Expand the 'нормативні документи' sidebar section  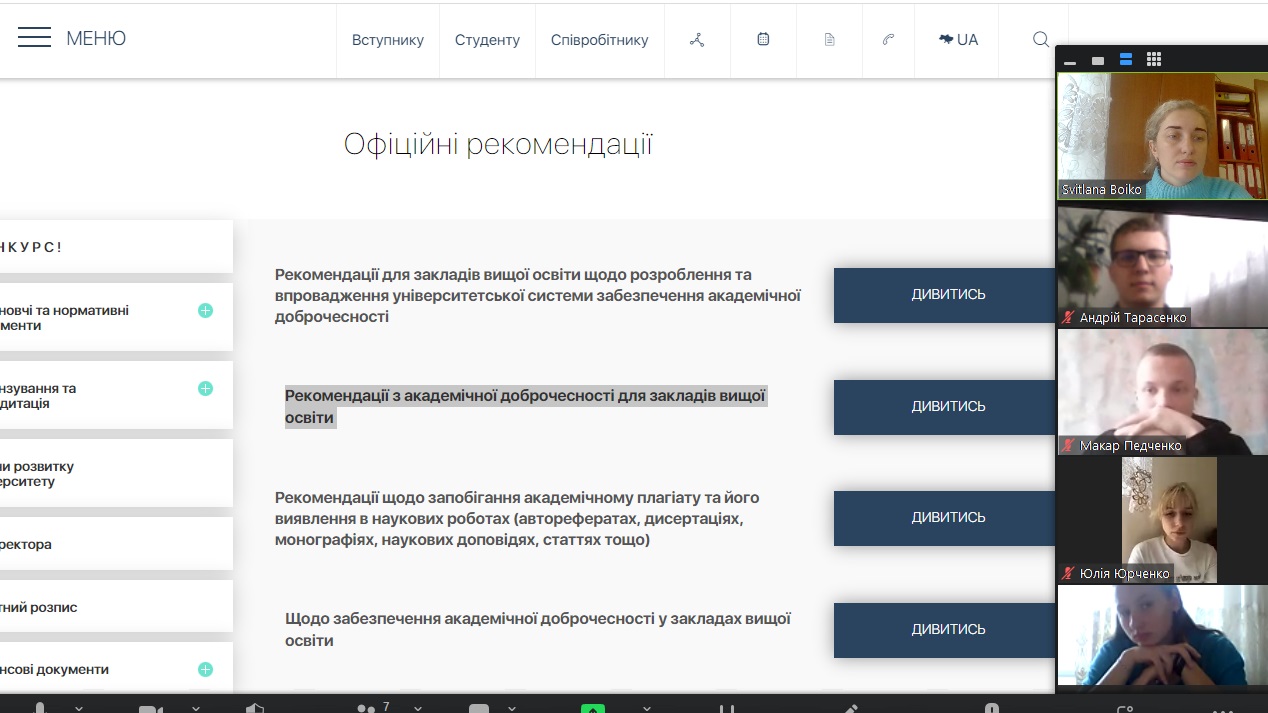pos(205,311)
